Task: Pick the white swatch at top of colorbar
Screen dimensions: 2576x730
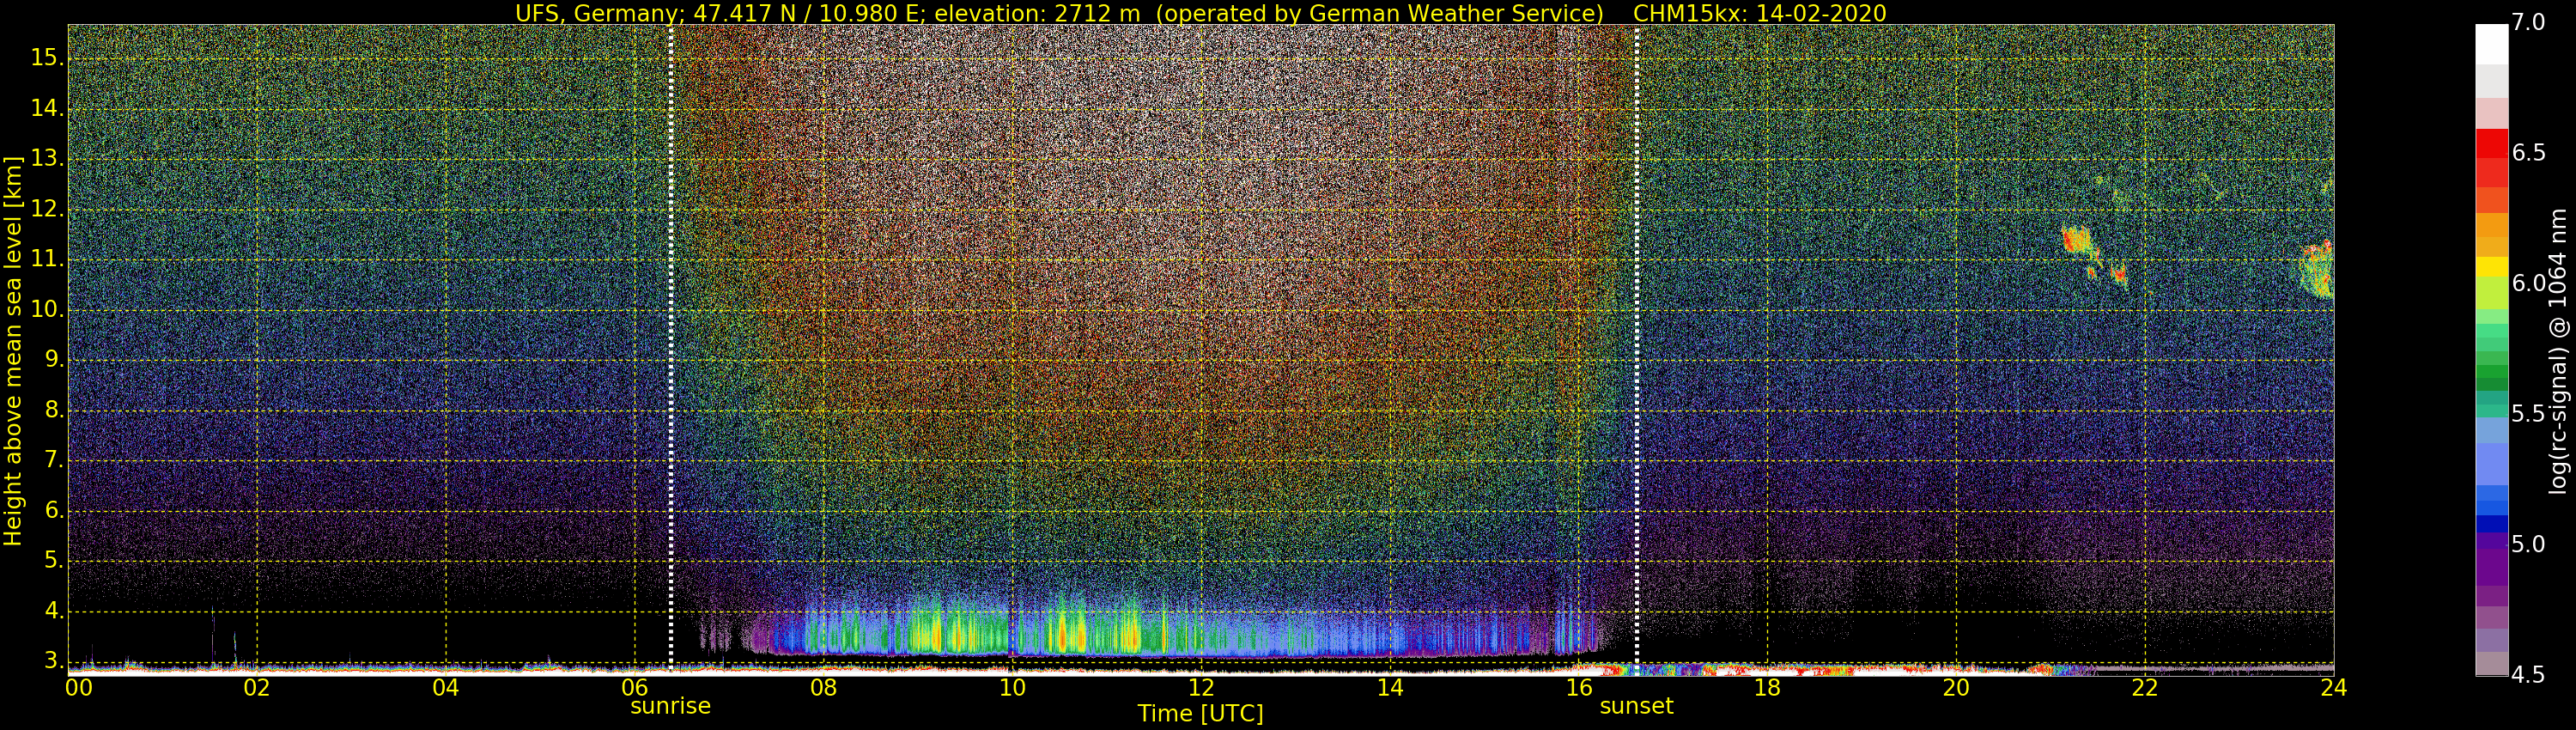Action: click(x=2491, y=44)
